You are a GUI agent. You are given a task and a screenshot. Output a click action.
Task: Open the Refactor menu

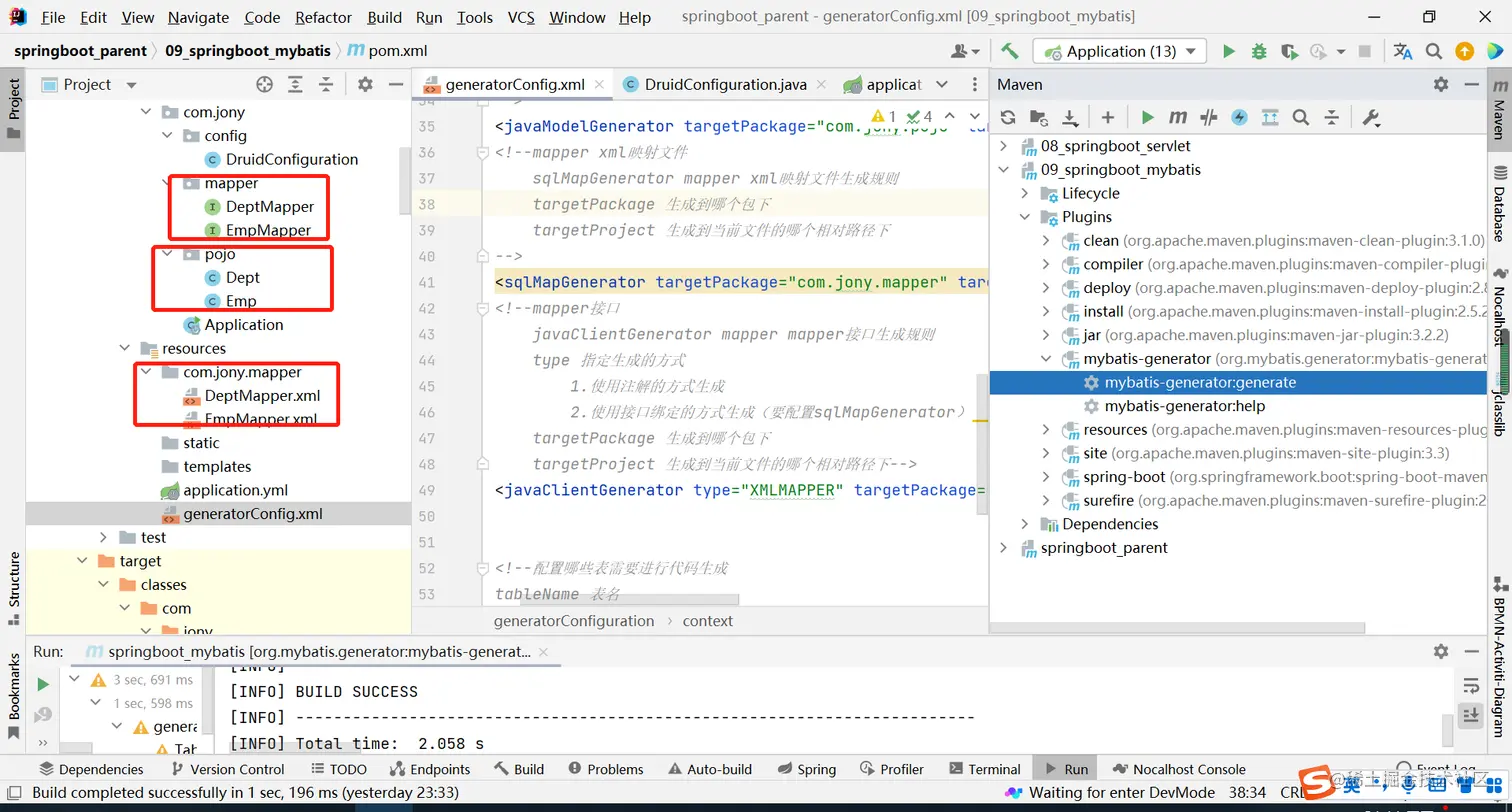[323, 17]
